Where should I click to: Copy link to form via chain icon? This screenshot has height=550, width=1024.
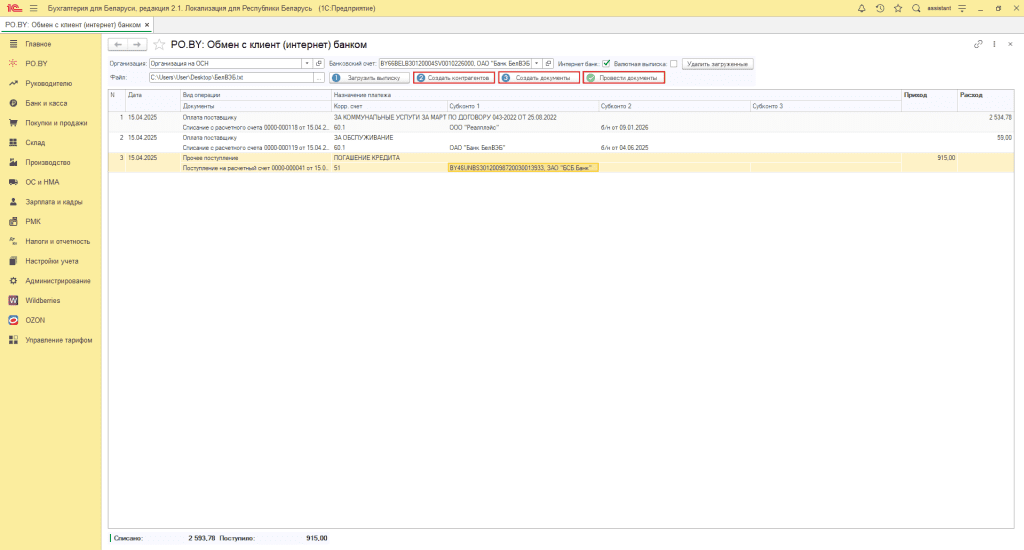pyautogui.click(x=977, y=45)
